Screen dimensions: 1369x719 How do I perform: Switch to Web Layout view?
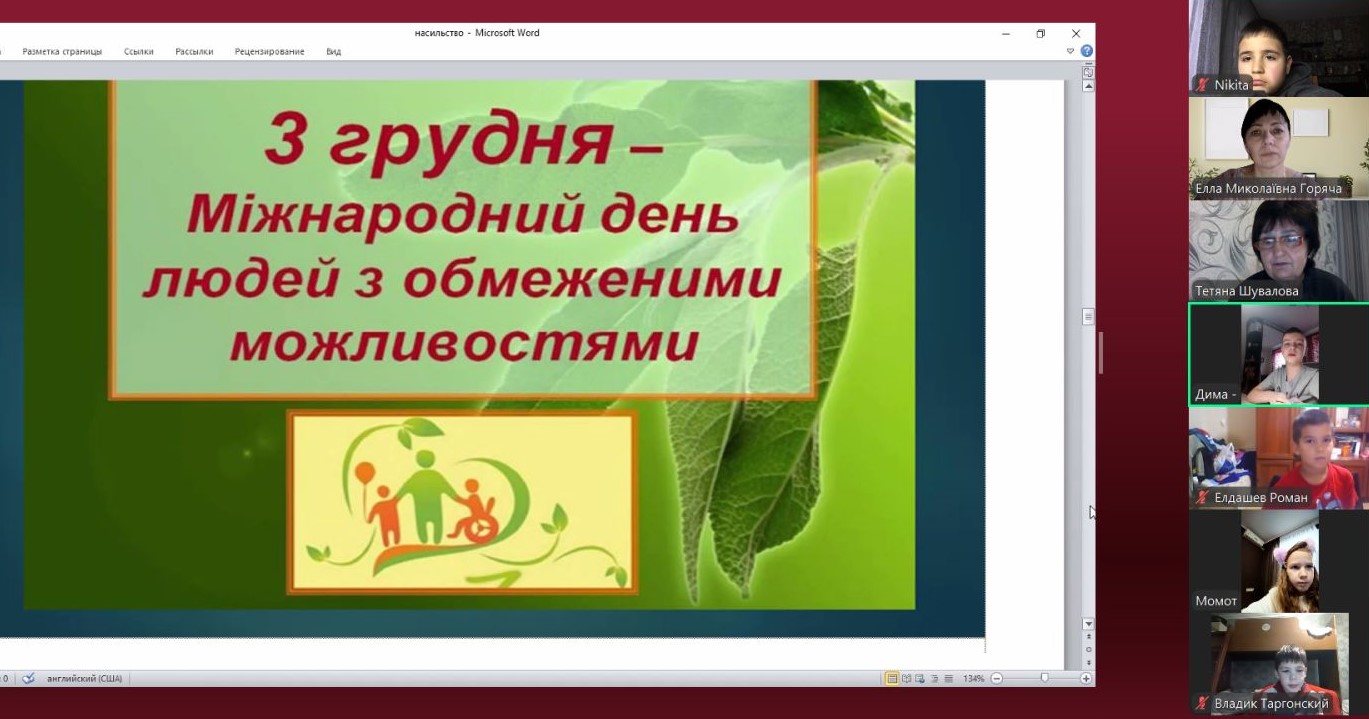[x=921, y=678]
